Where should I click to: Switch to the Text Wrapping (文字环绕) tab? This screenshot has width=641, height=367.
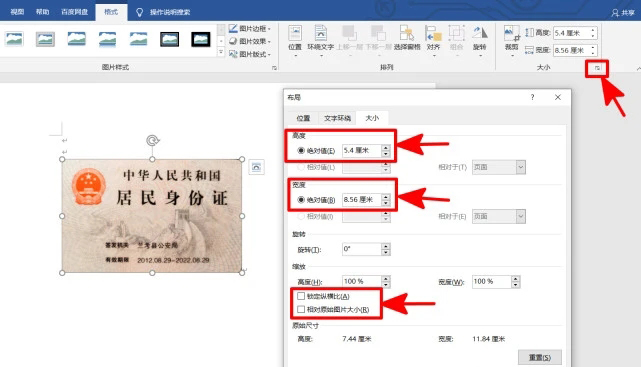coord(337,118)
